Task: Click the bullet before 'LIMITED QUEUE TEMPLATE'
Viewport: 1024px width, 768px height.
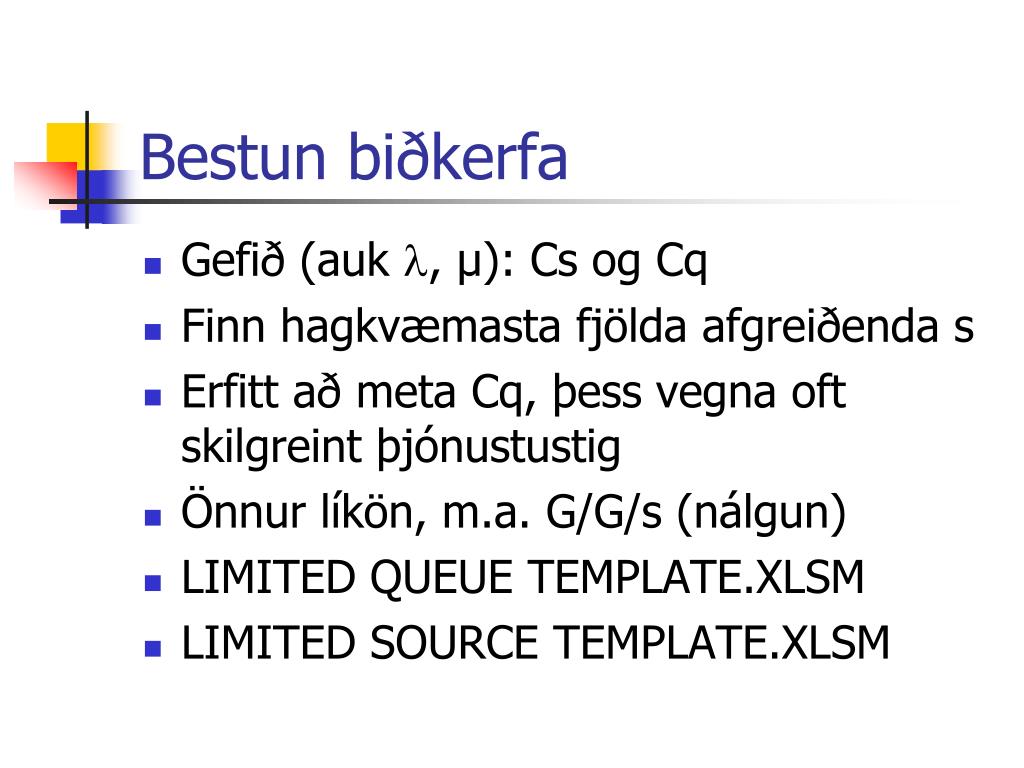Action: click(x=153, y=583)
